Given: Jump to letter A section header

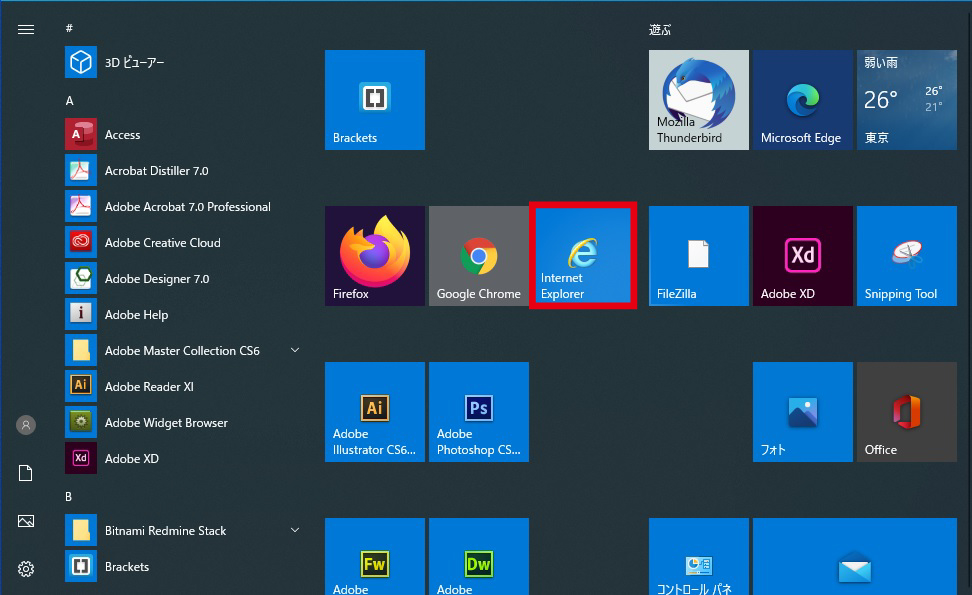Looking at the screenshot, I should [x=69, y=100].
